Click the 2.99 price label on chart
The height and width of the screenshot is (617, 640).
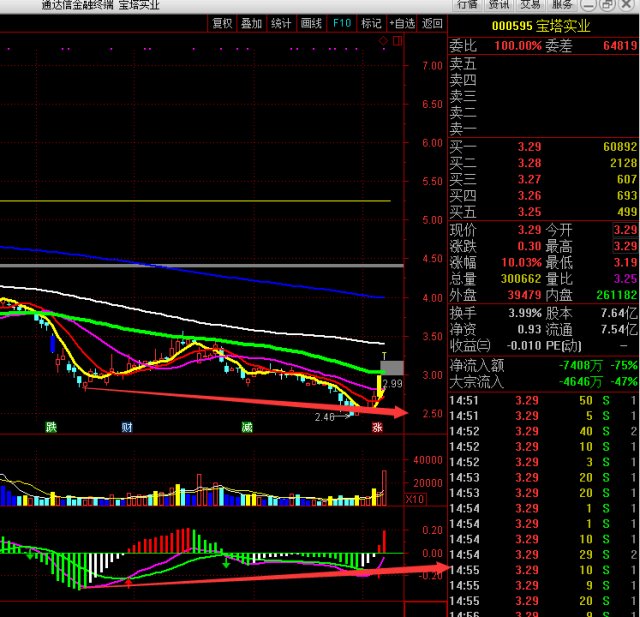393,384
